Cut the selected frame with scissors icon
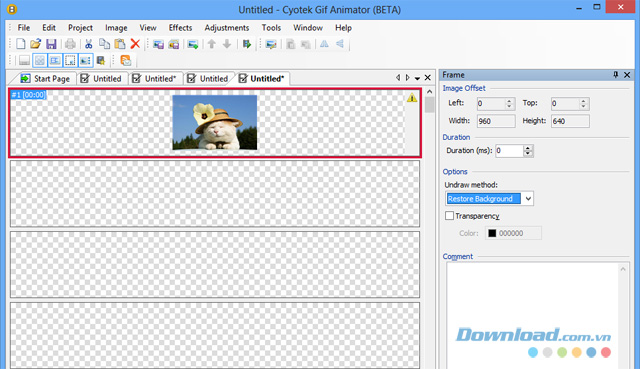Image resolution: width=640 pixels, height=369 pixels. click(89, 44)
